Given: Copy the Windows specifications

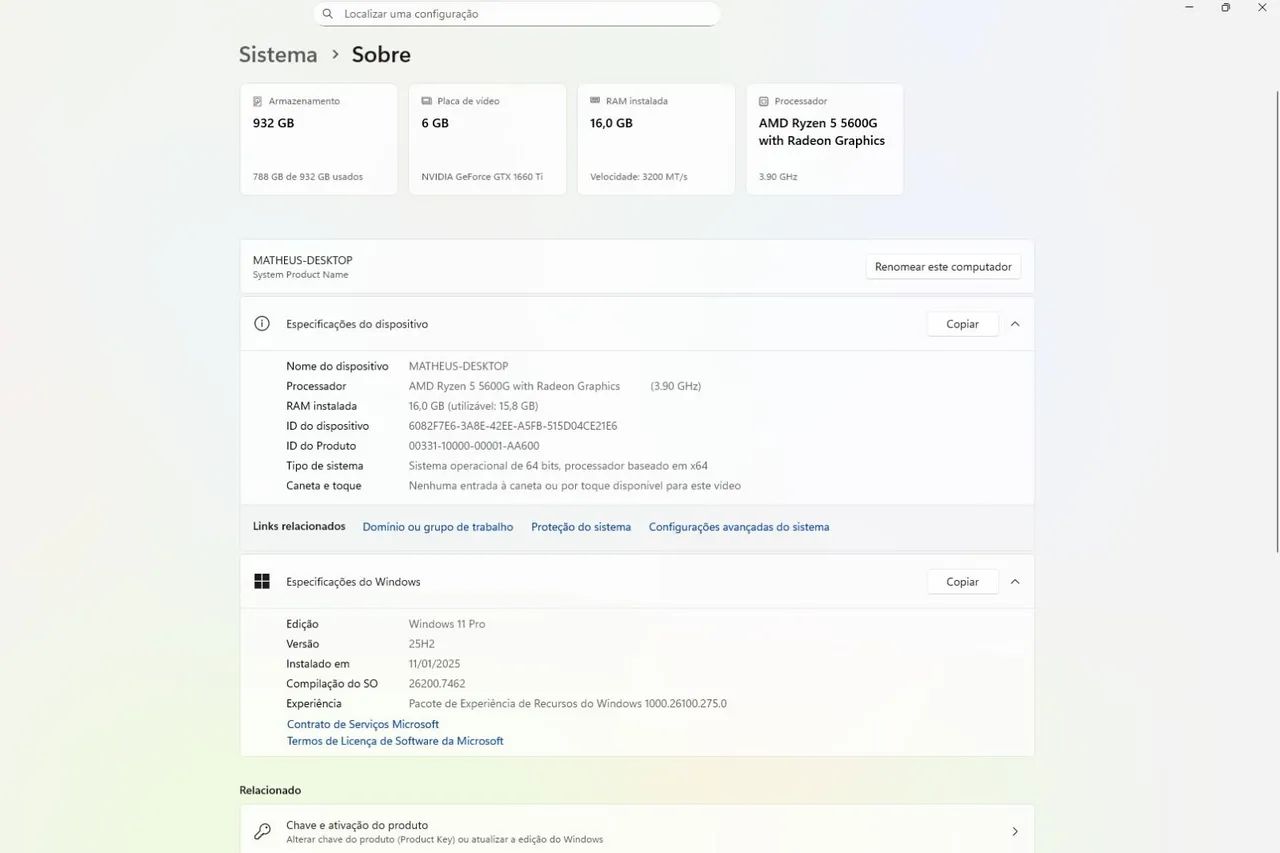Looking at the screenshot, I should (x=962, y=582).
